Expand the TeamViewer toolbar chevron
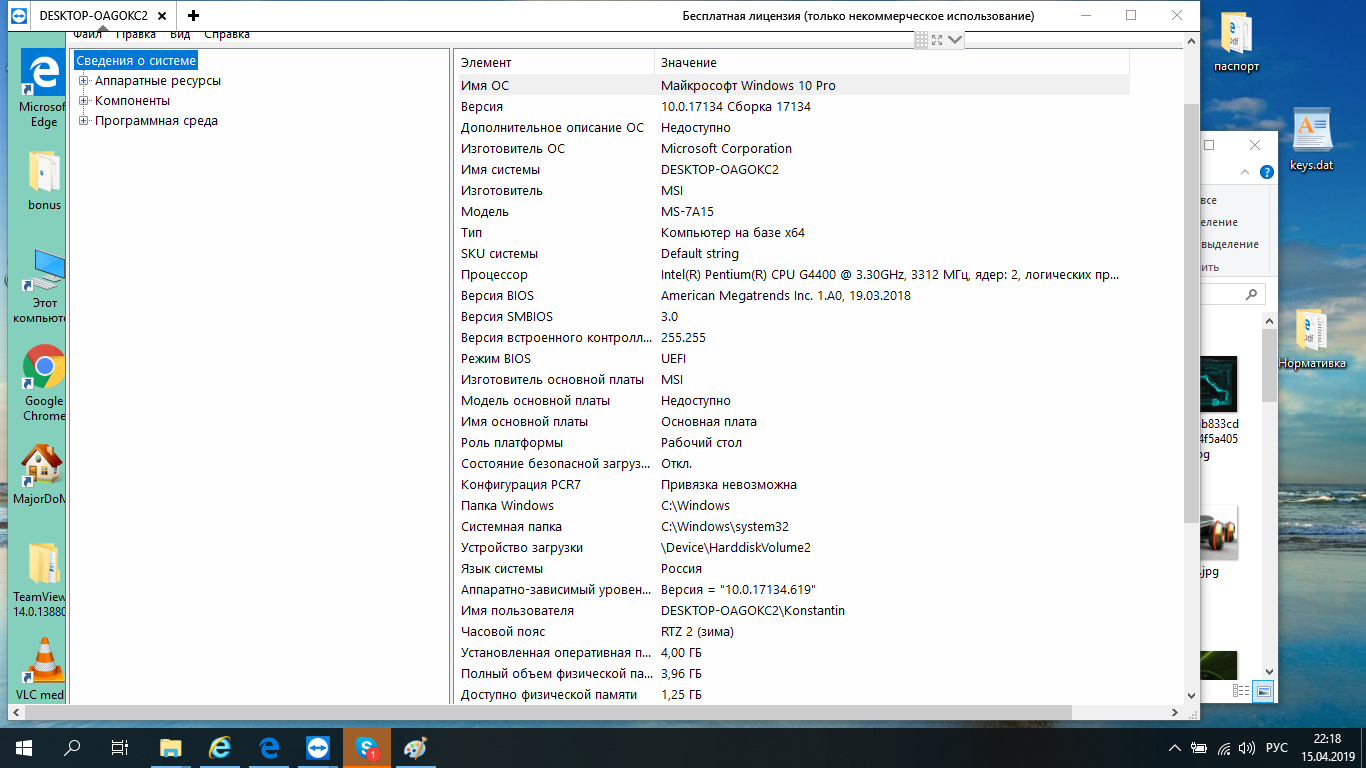 [x=955, y=40]
